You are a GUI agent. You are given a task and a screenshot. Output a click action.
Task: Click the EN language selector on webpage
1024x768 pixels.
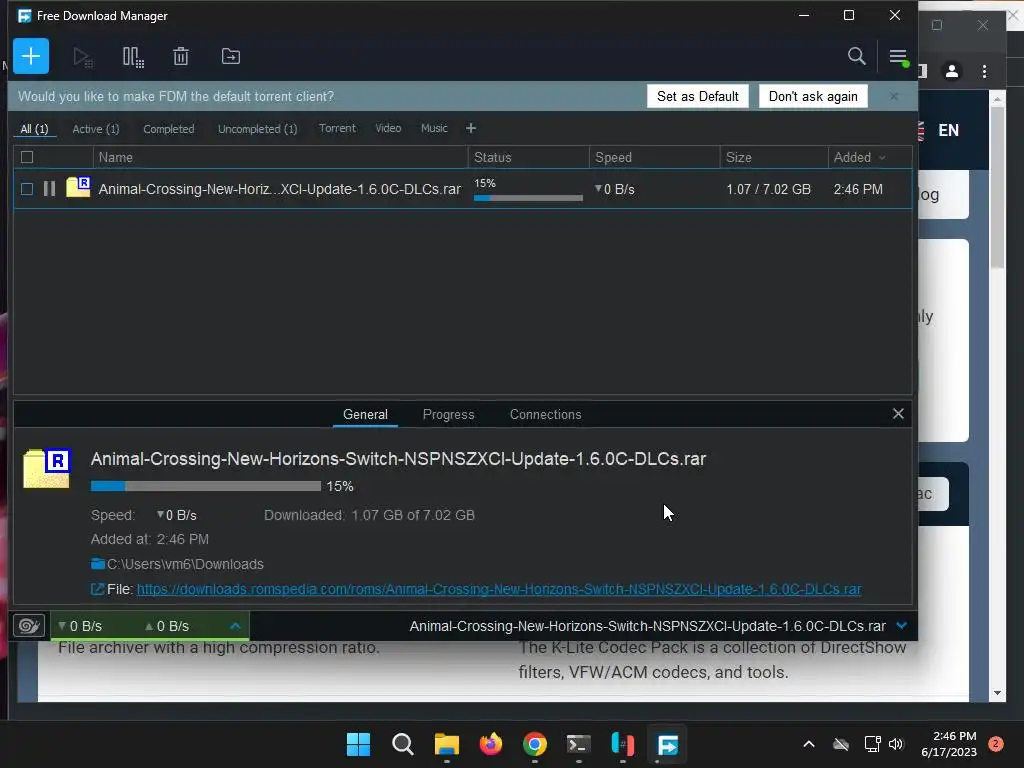948,130
